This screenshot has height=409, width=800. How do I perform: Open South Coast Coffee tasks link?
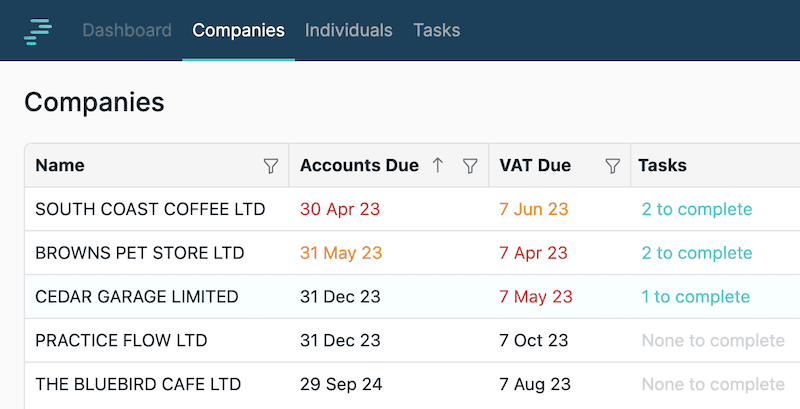point(697,209)
